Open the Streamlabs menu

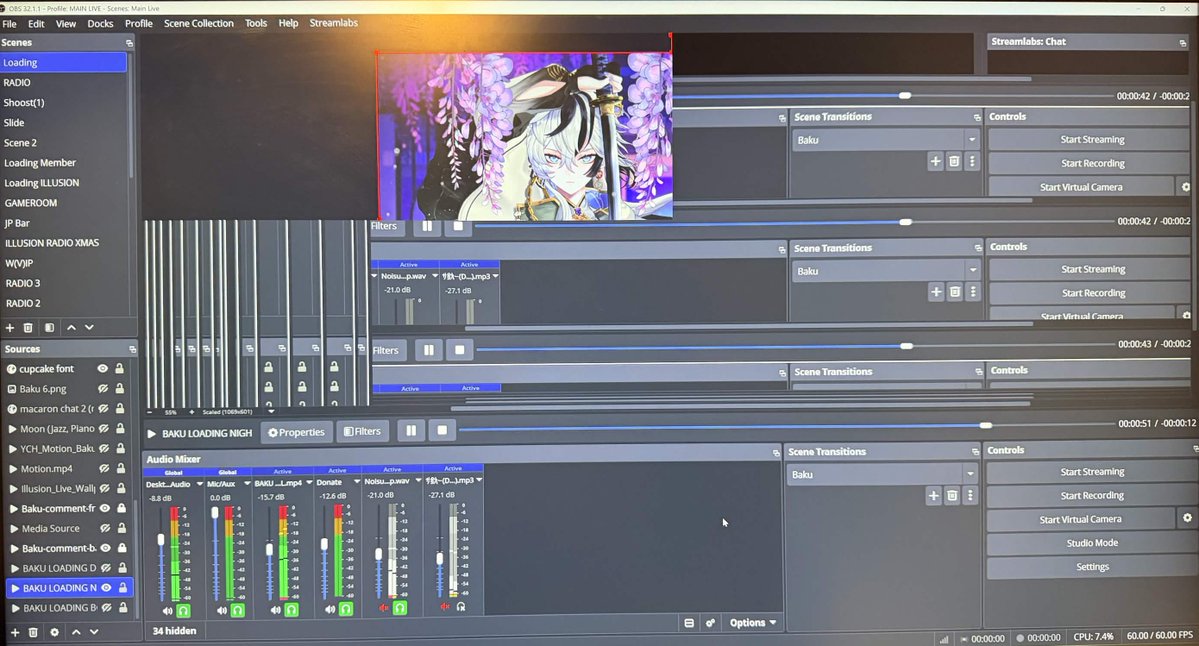click(x=333, y=22)
